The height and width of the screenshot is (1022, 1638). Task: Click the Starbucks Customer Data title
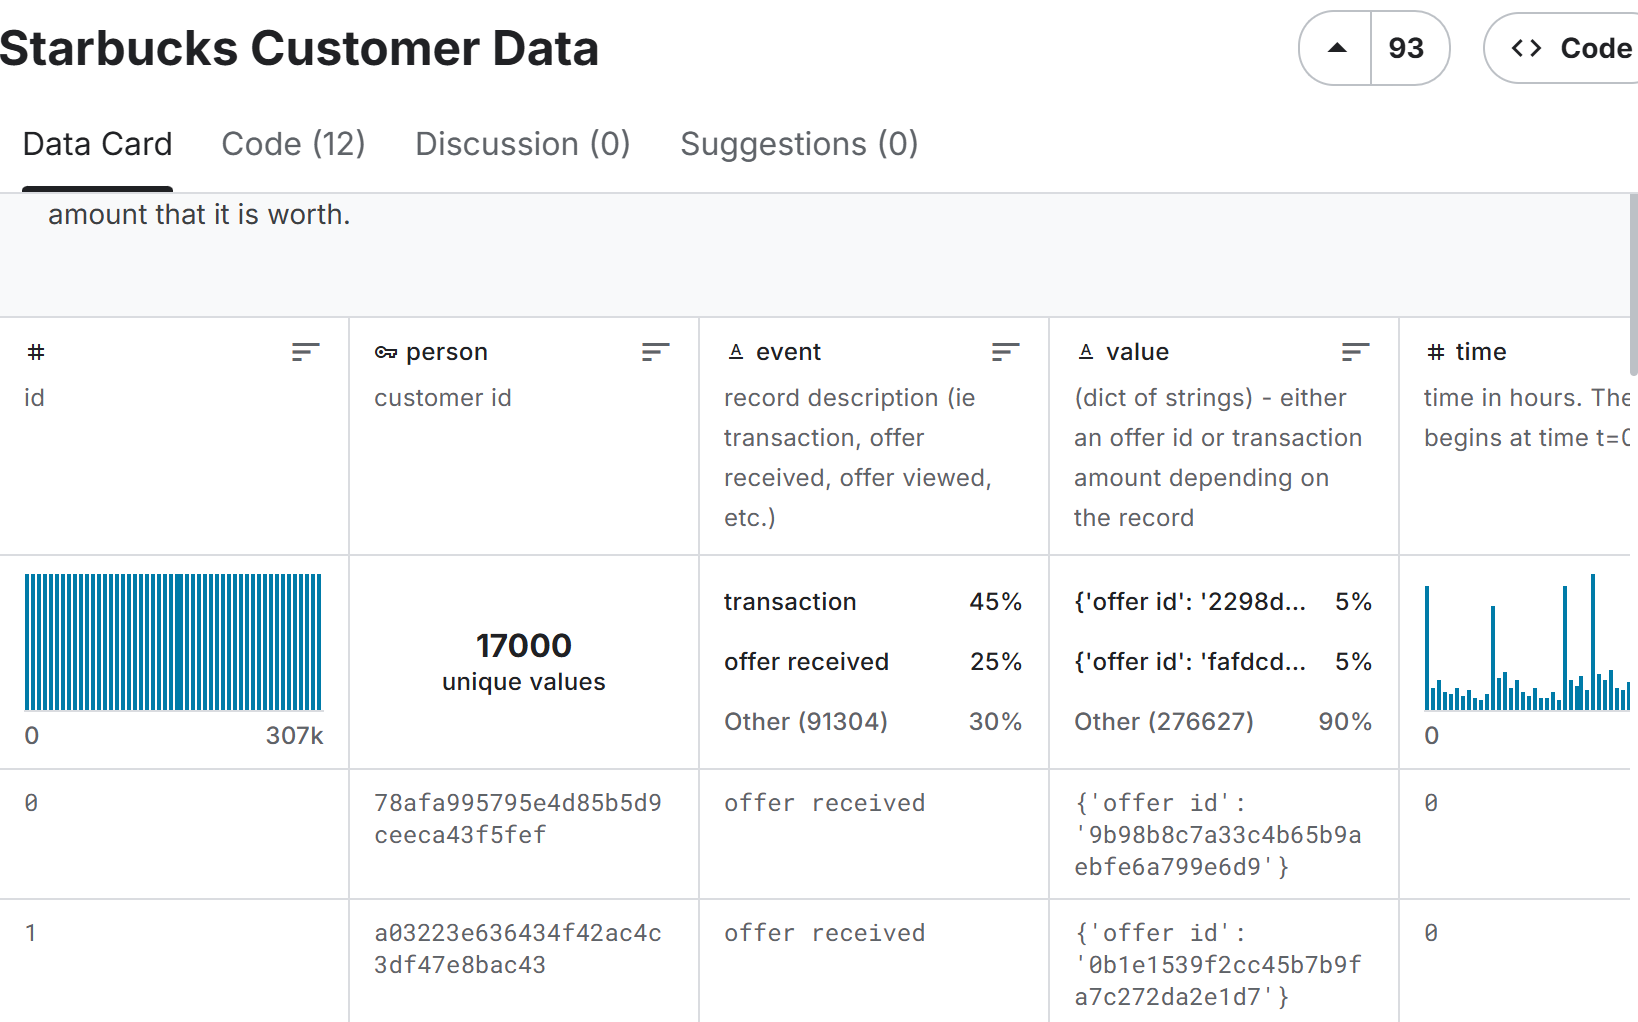tap(299, 48)
